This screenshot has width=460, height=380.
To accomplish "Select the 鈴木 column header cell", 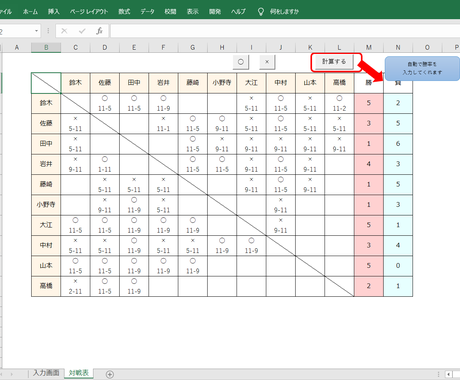I will point(75,83).
